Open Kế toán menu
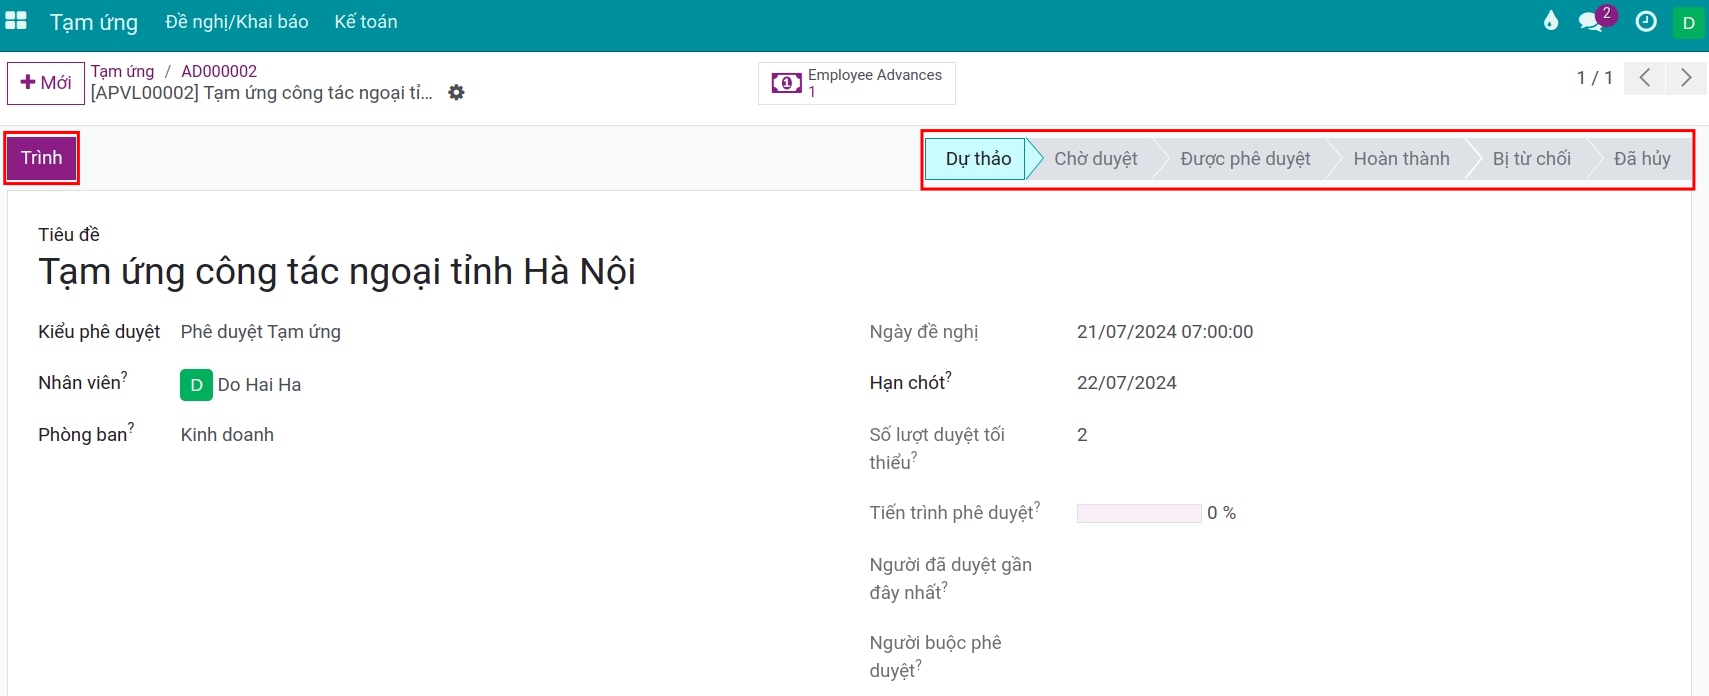The width and height of the screenshot is (1709, 696). [366, 22]
